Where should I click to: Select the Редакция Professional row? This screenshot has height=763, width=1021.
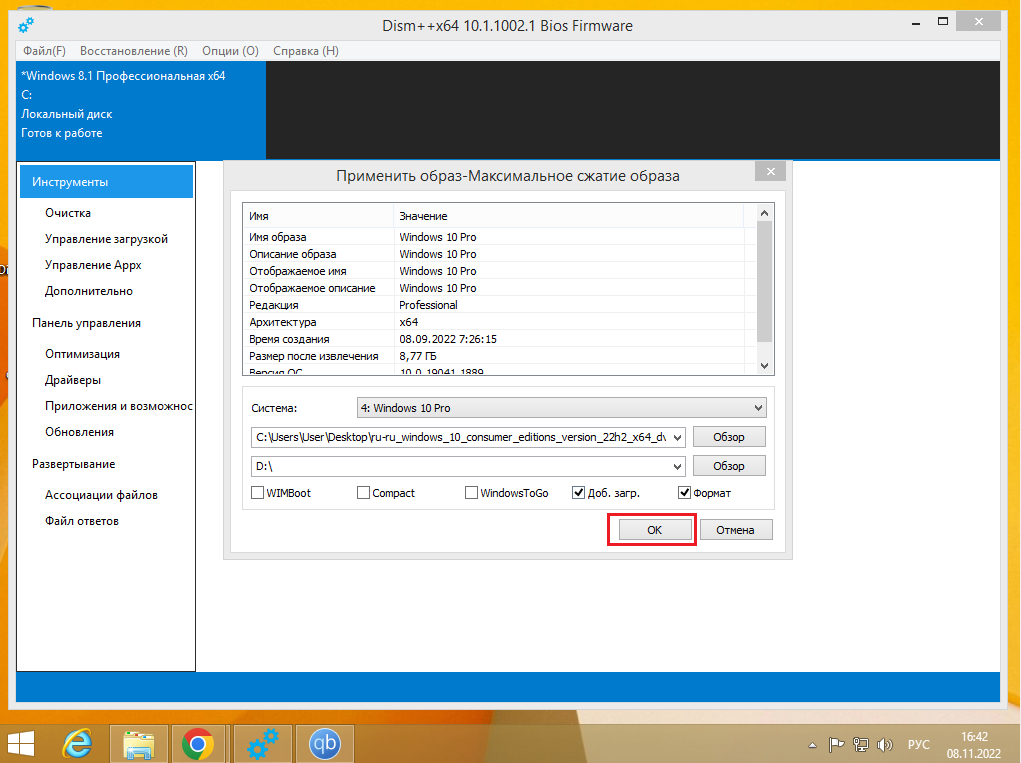click(x=499, y=305)
